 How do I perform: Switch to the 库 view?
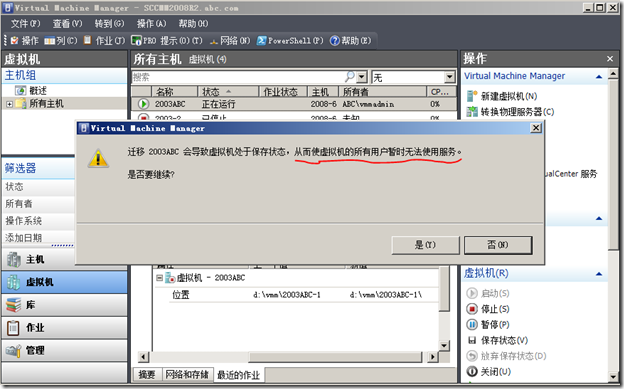(64, 305)
